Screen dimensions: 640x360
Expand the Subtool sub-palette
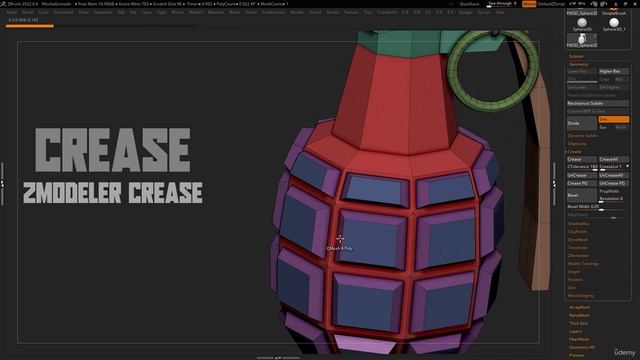[x=576, y=56]
